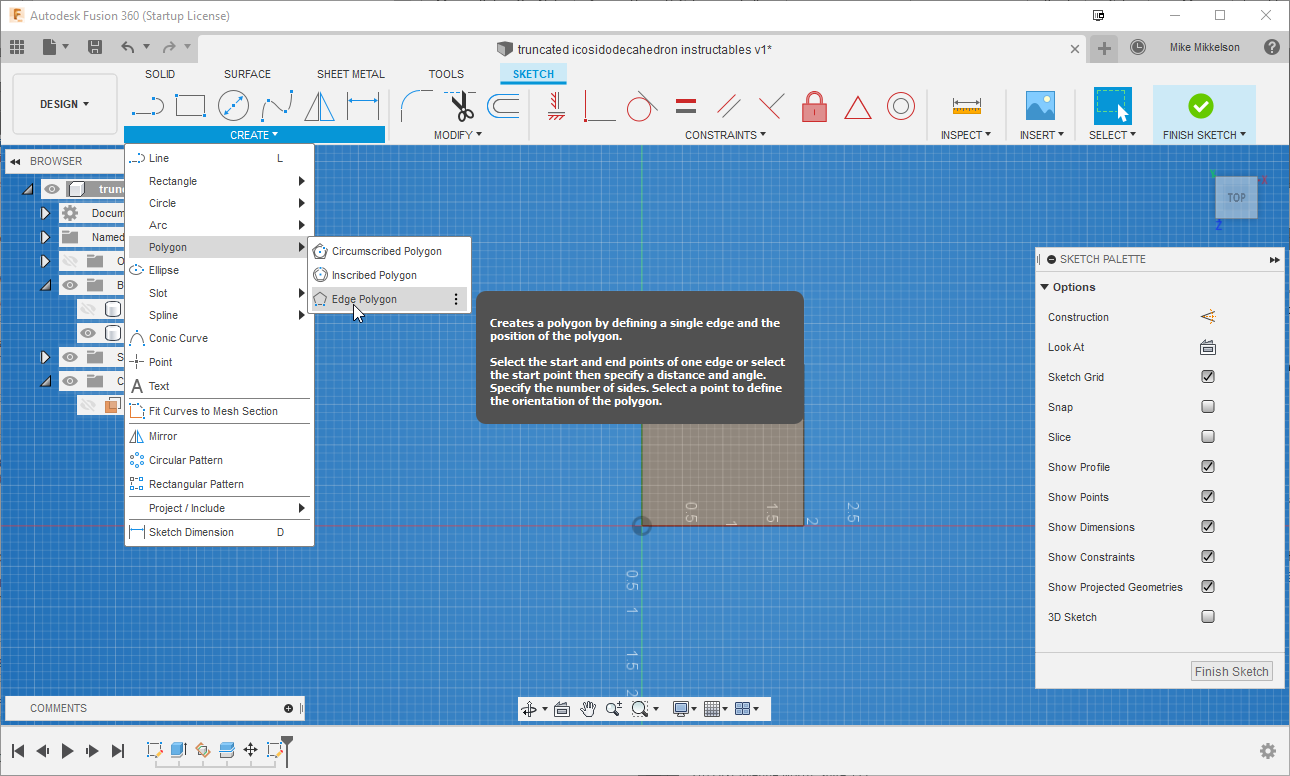Disable Show Dimensions

pos(1207,527)
